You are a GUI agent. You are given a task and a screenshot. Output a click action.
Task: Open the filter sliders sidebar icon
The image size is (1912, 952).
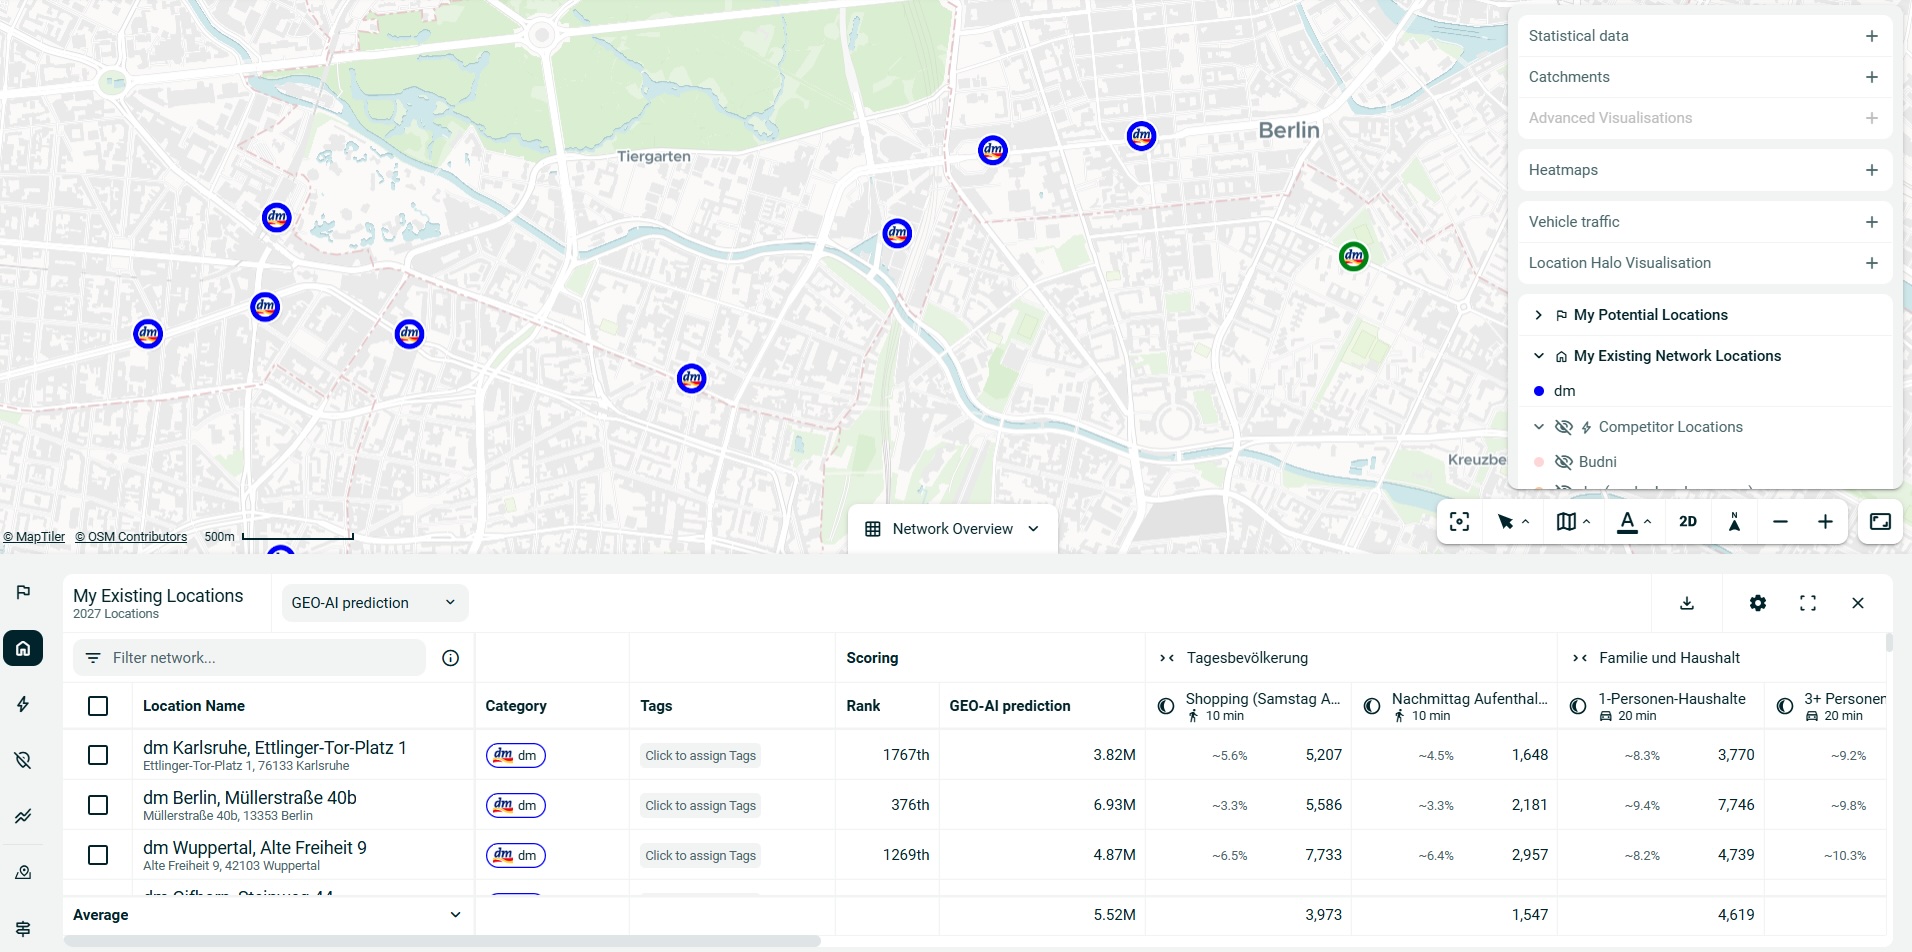23,928
